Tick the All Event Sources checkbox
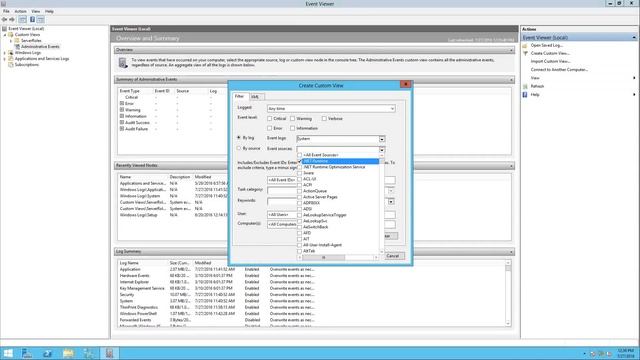The height and width of the screenshot is (360, 640). click(x=300, y=155)
